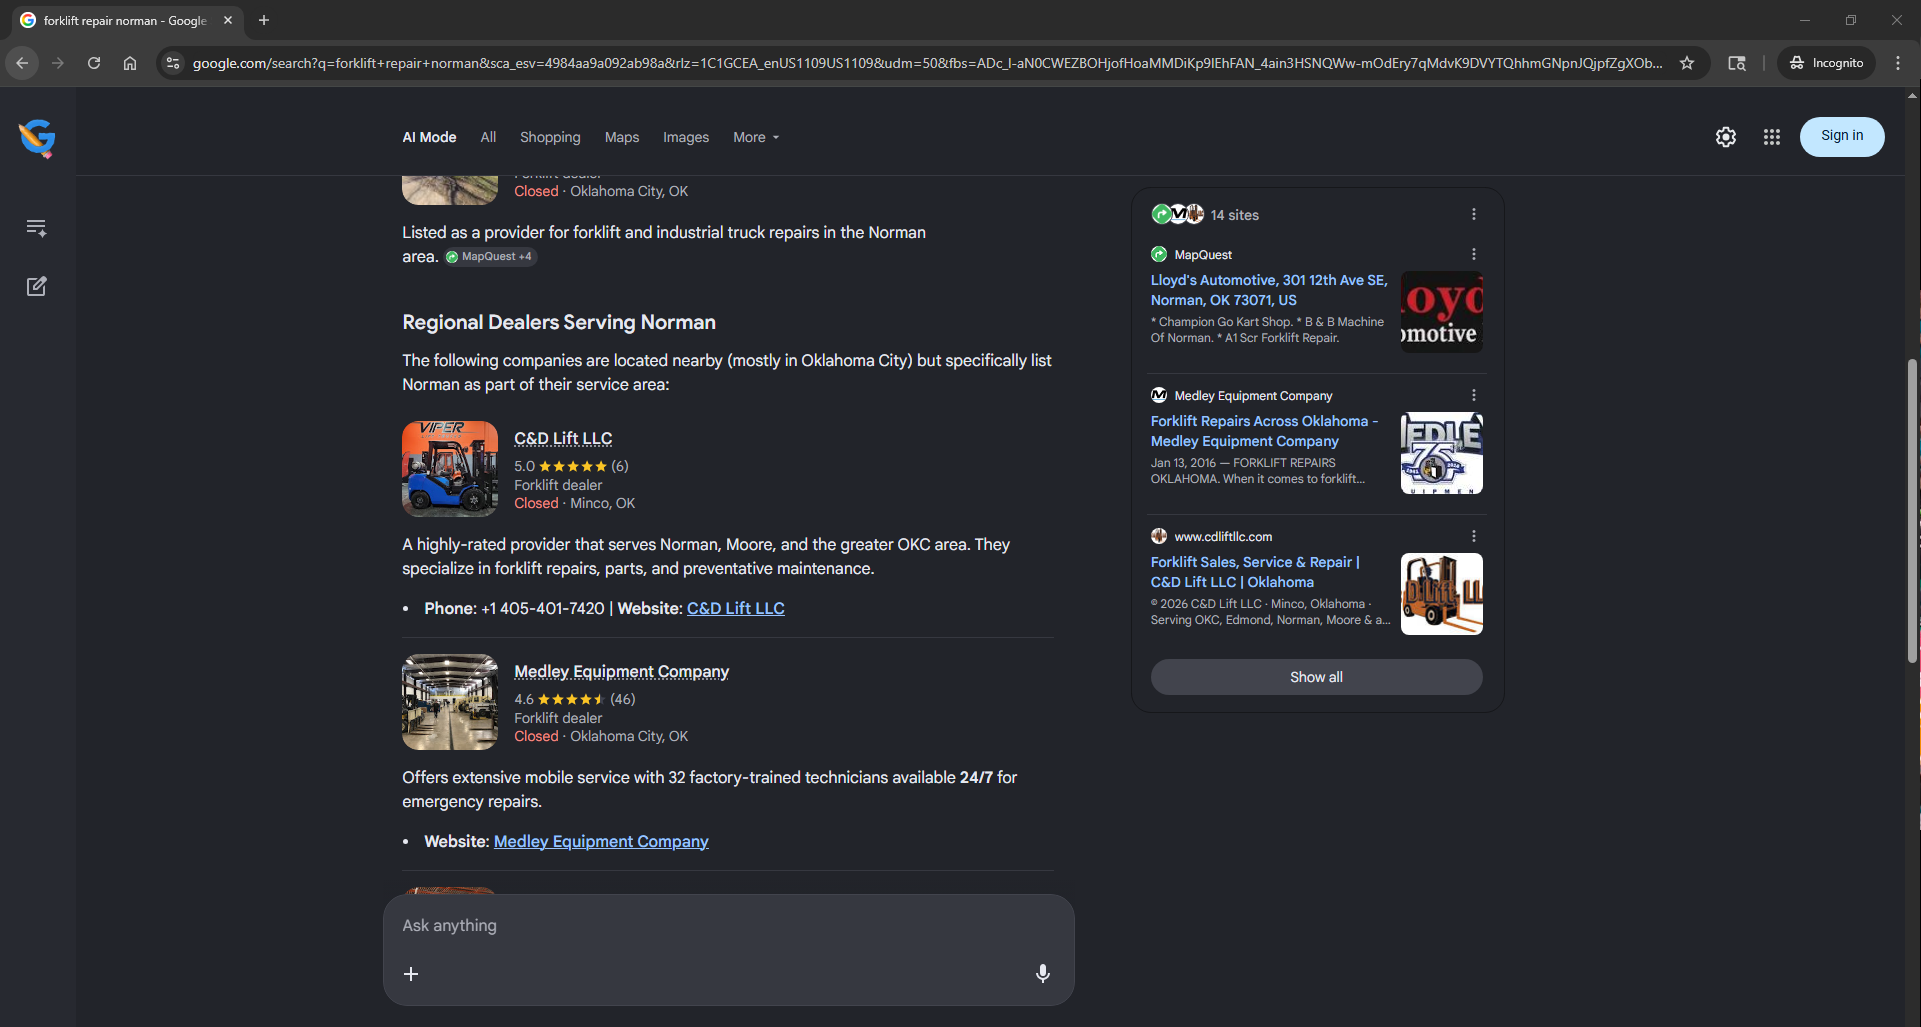
Task: Click the Sign in button
Action: point(1842,136)
